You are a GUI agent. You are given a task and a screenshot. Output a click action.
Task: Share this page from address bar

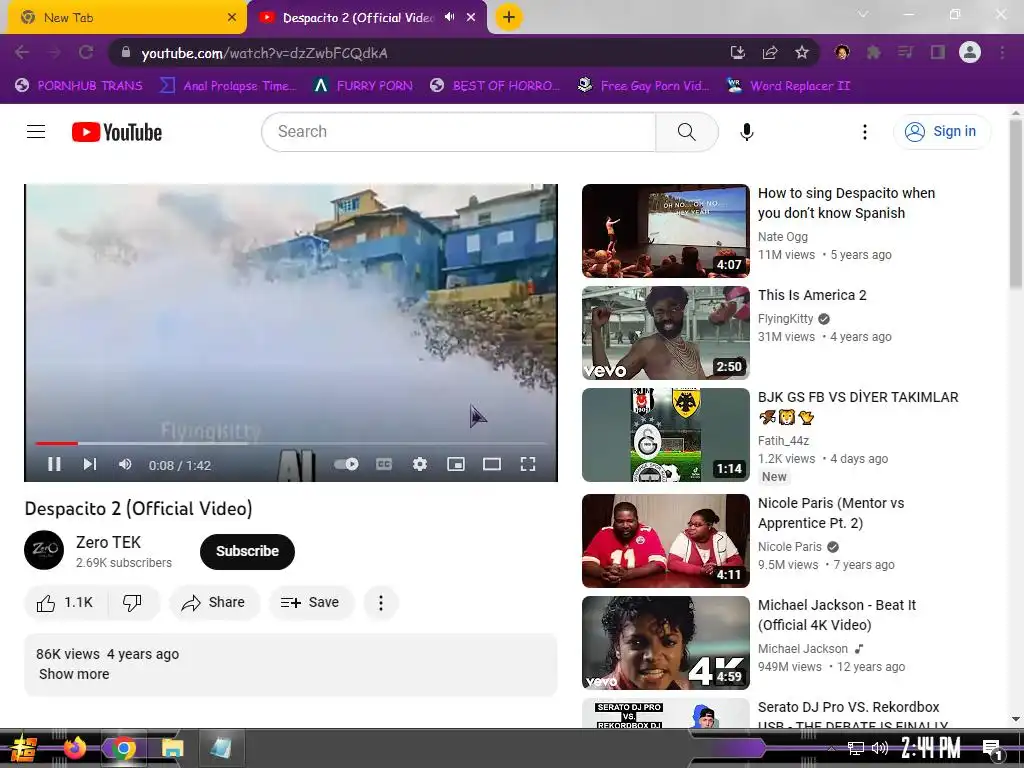770,52
